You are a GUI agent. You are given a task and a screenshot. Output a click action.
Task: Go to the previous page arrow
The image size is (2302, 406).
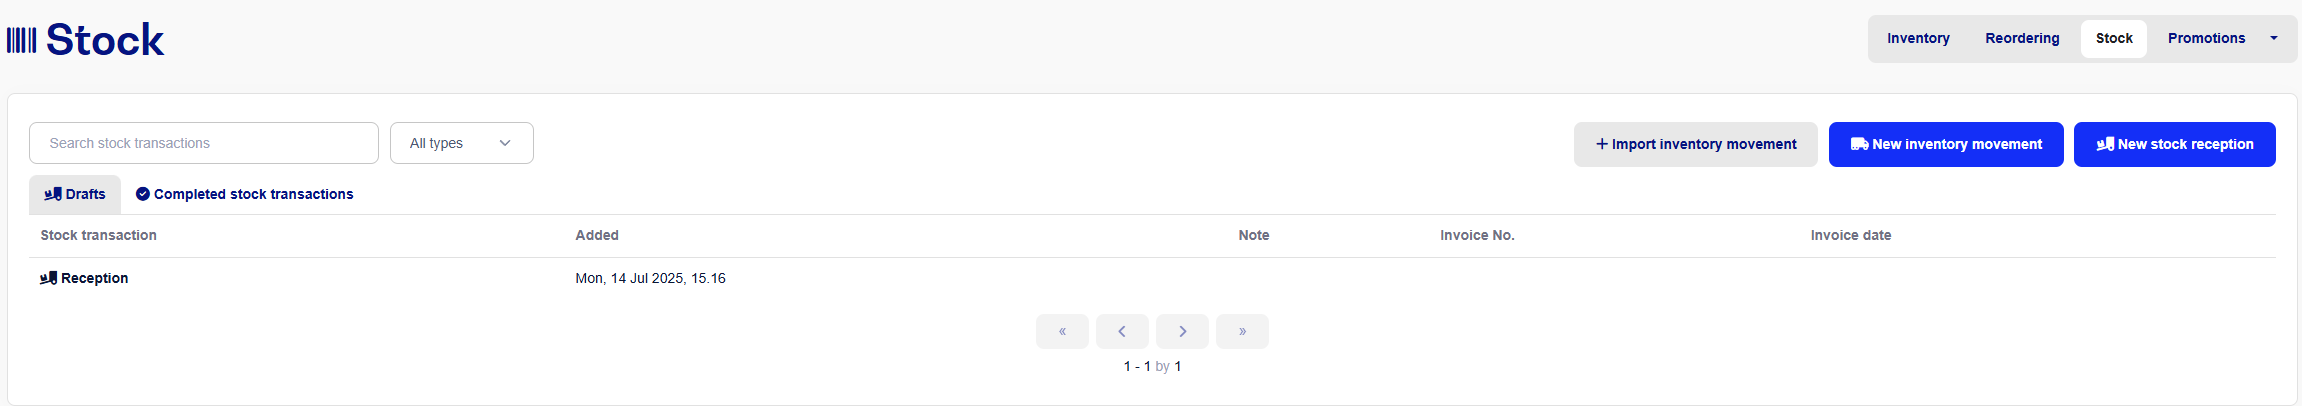1122,331
